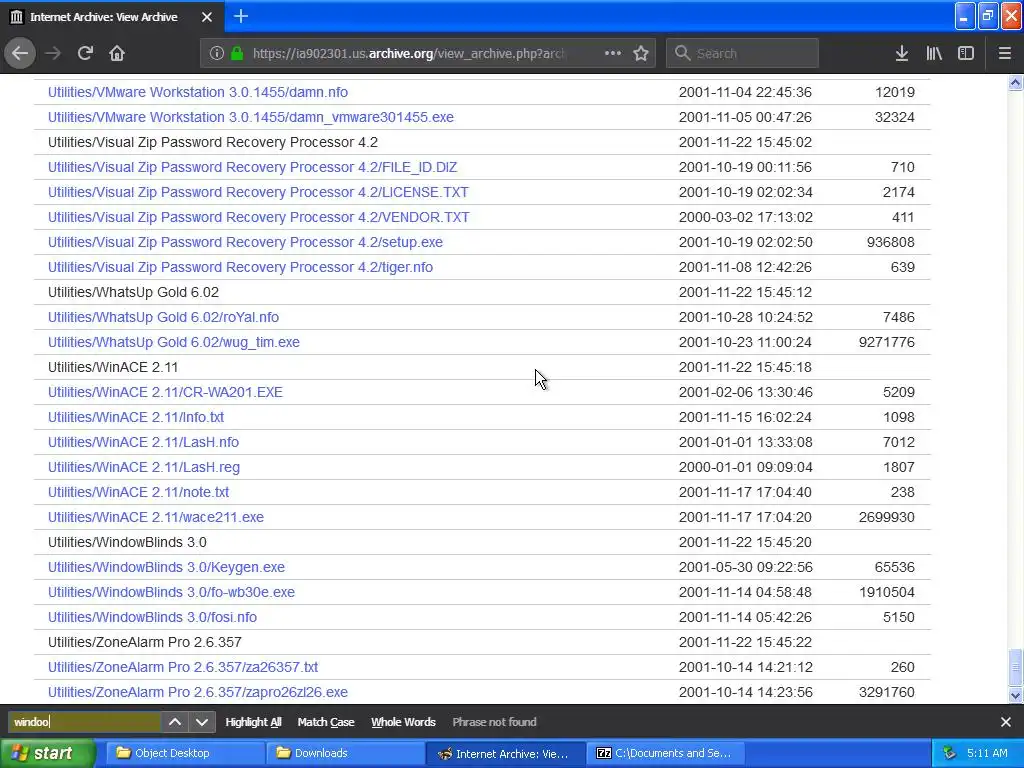Open the Library icon

[x=934, y=53]
